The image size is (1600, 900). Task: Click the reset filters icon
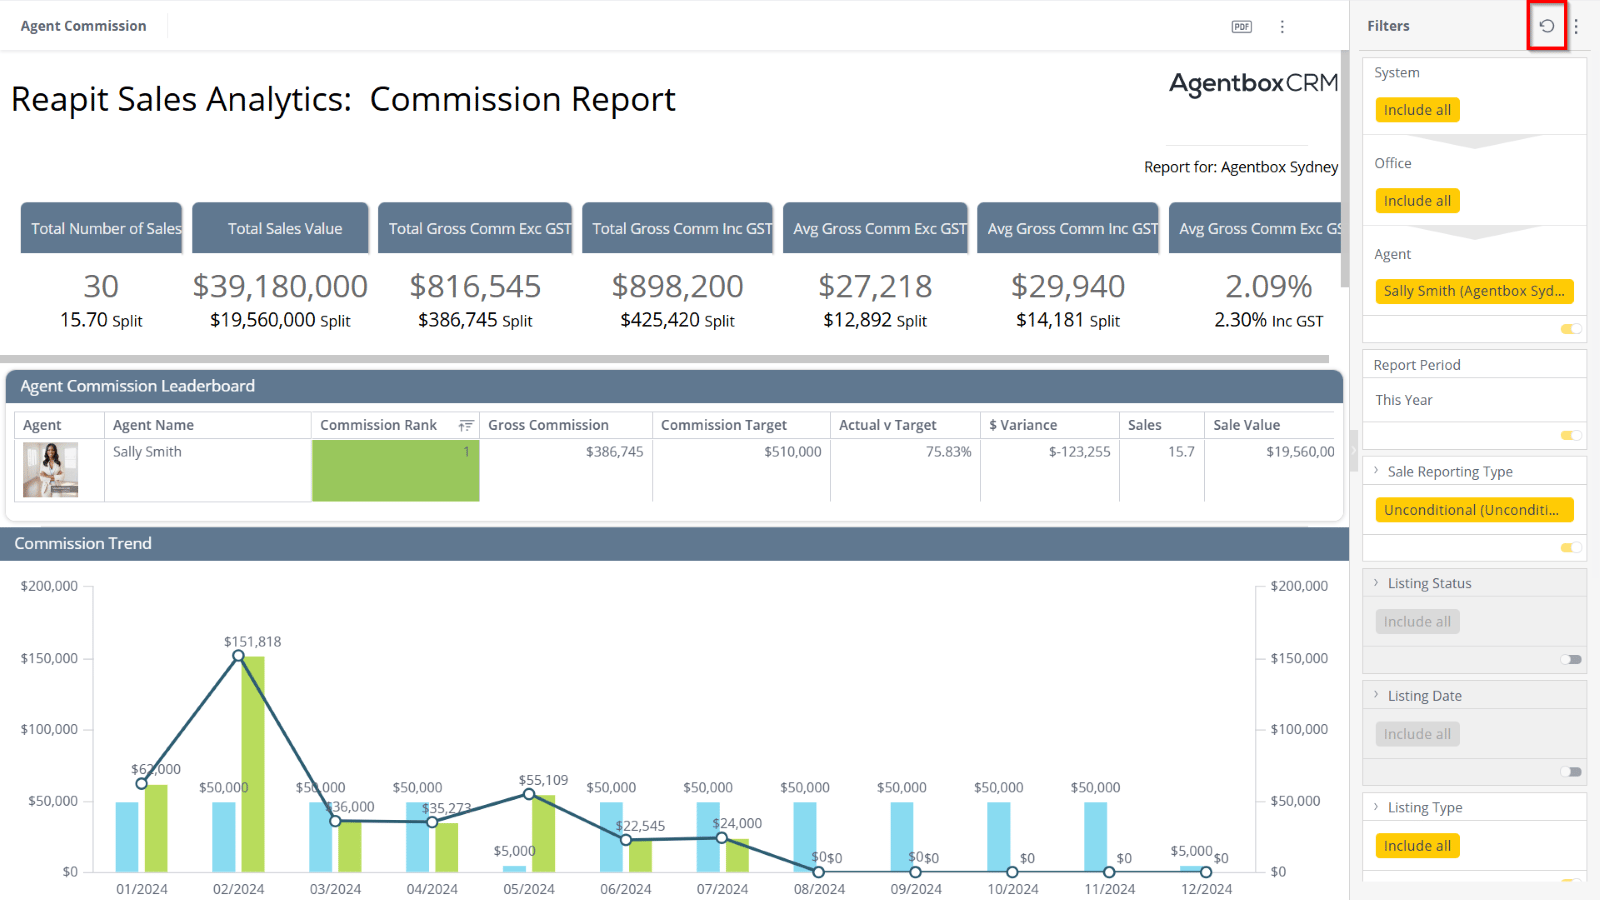pyautogui.click(x=1546, y=26)
